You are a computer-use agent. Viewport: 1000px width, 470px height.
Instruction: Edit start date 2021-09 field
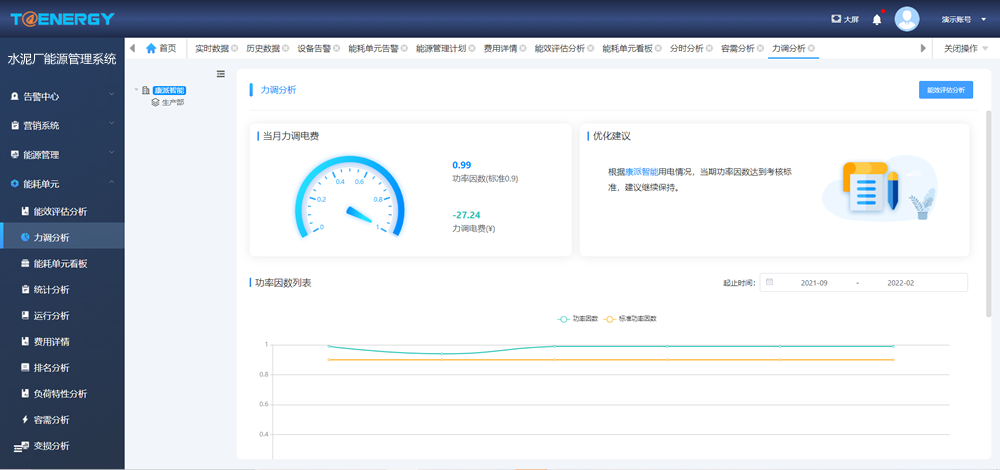pos(814,283)
